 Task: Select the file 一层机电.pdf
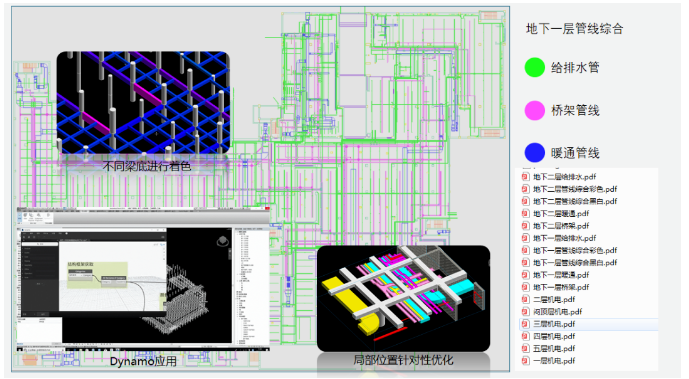coord(554,361)
